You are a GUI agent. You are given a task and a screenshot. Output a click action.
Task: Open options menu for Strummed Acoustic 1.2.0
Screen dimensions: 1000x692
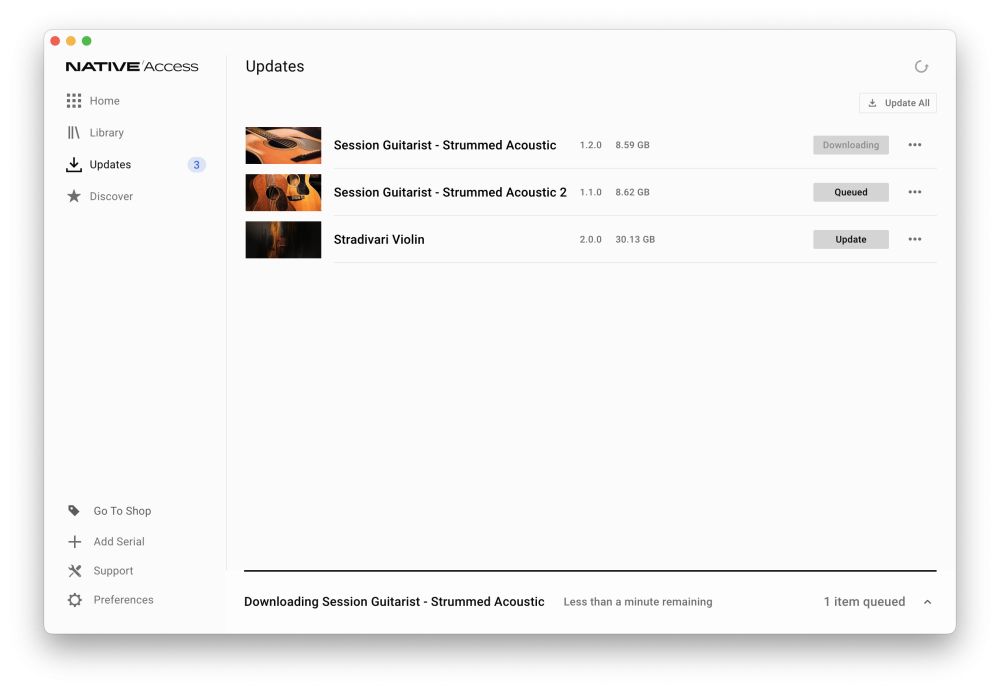915,145
